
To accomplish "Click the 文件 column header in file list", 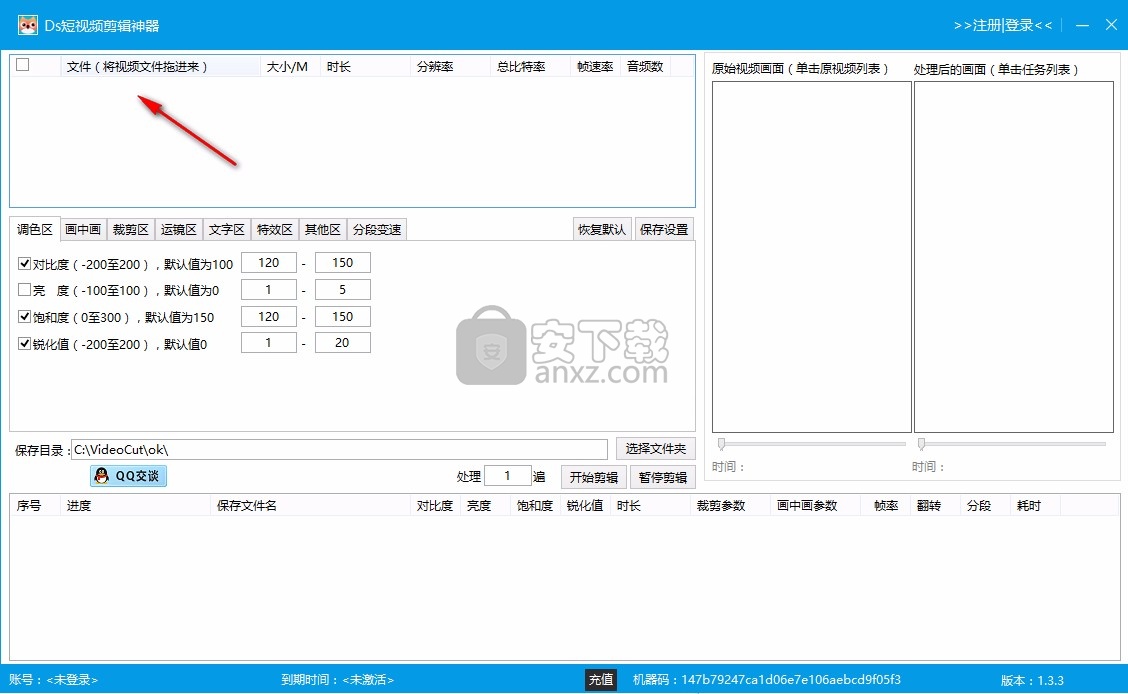I will 160,66.
